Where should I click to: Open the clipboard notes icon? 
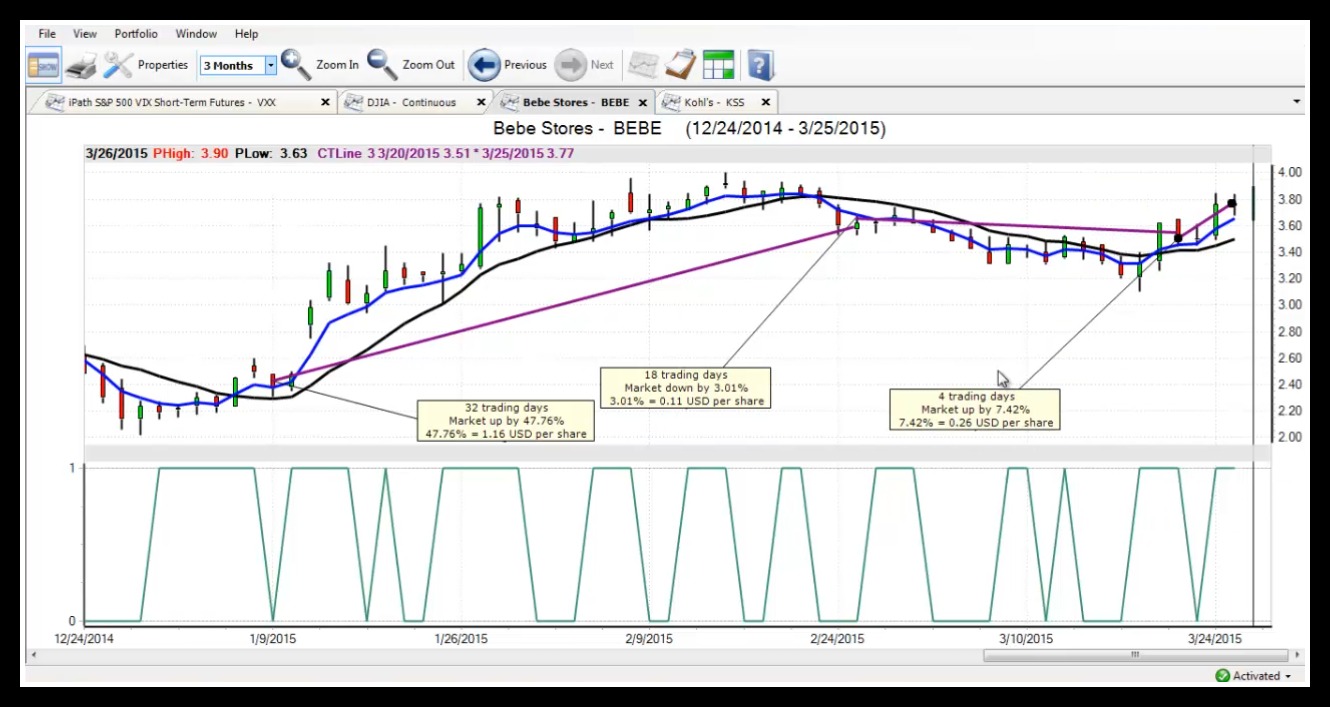(680, 65)
